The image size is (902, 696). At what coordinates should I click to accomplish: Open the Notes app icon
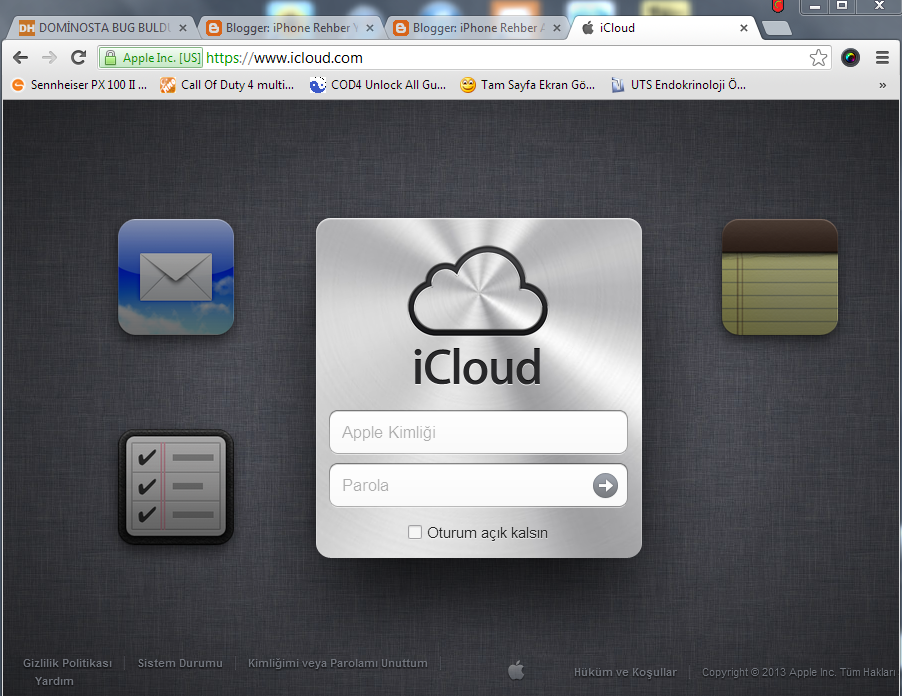pyautogui.click(x=779, y=277)
